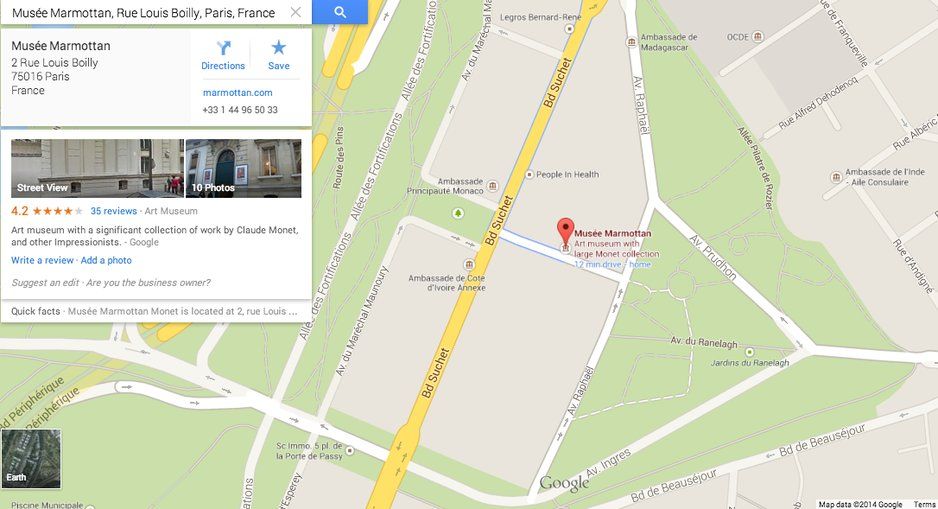
Task: Click the Add a photo link
Action: coord(106,260)
